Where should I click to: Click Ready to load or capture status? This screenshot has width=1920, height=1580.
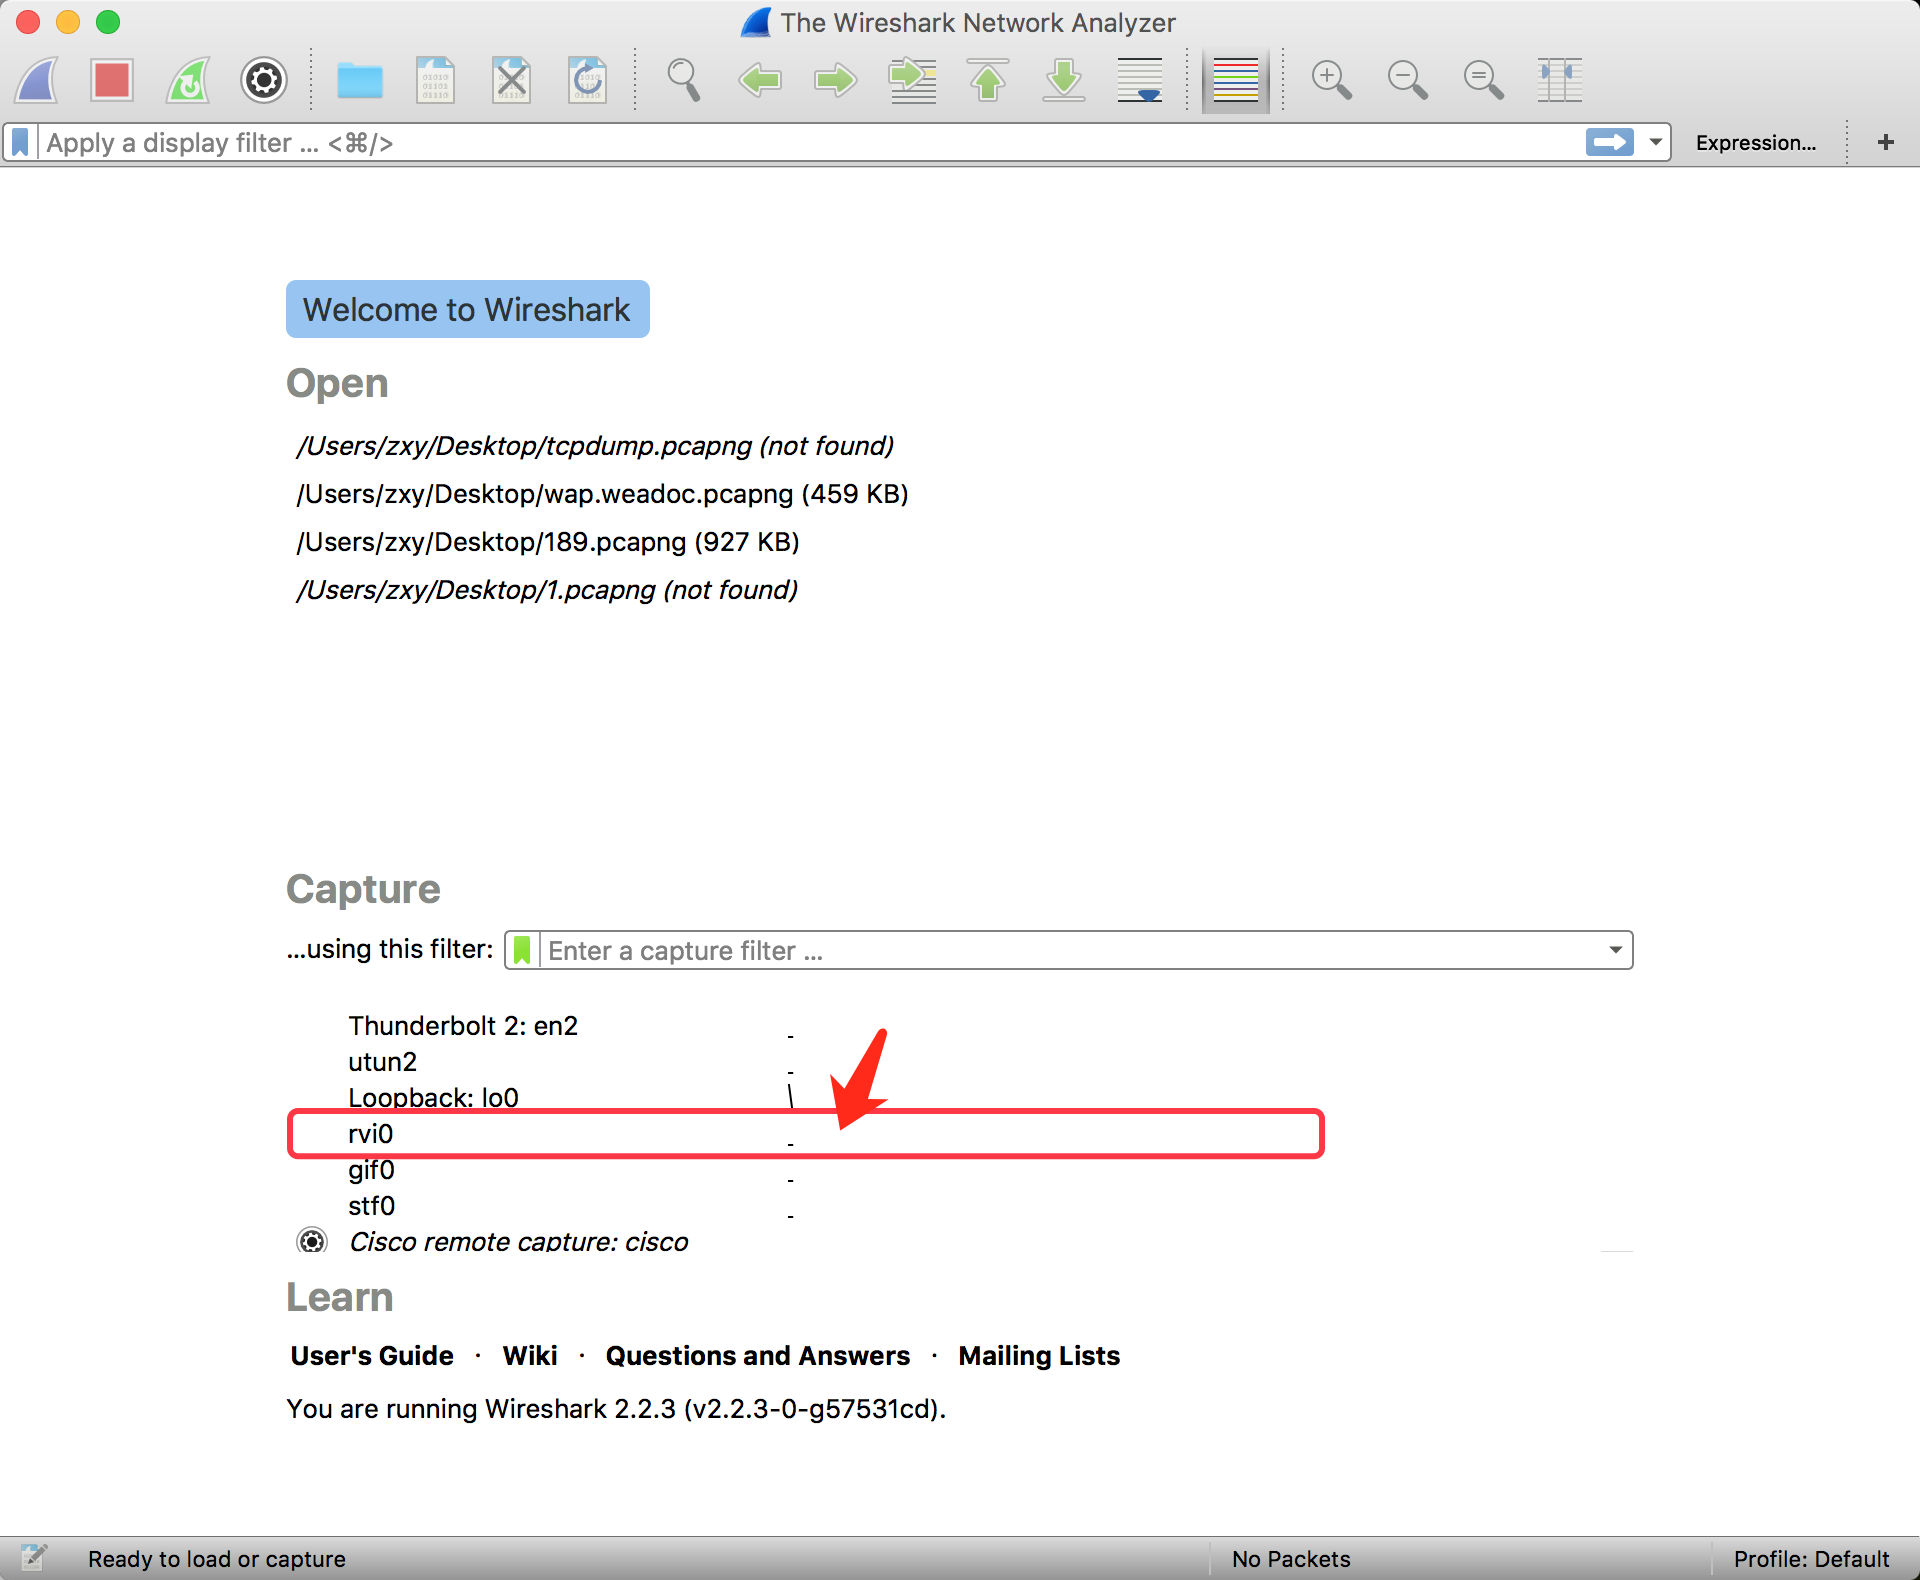point(217,1559)
